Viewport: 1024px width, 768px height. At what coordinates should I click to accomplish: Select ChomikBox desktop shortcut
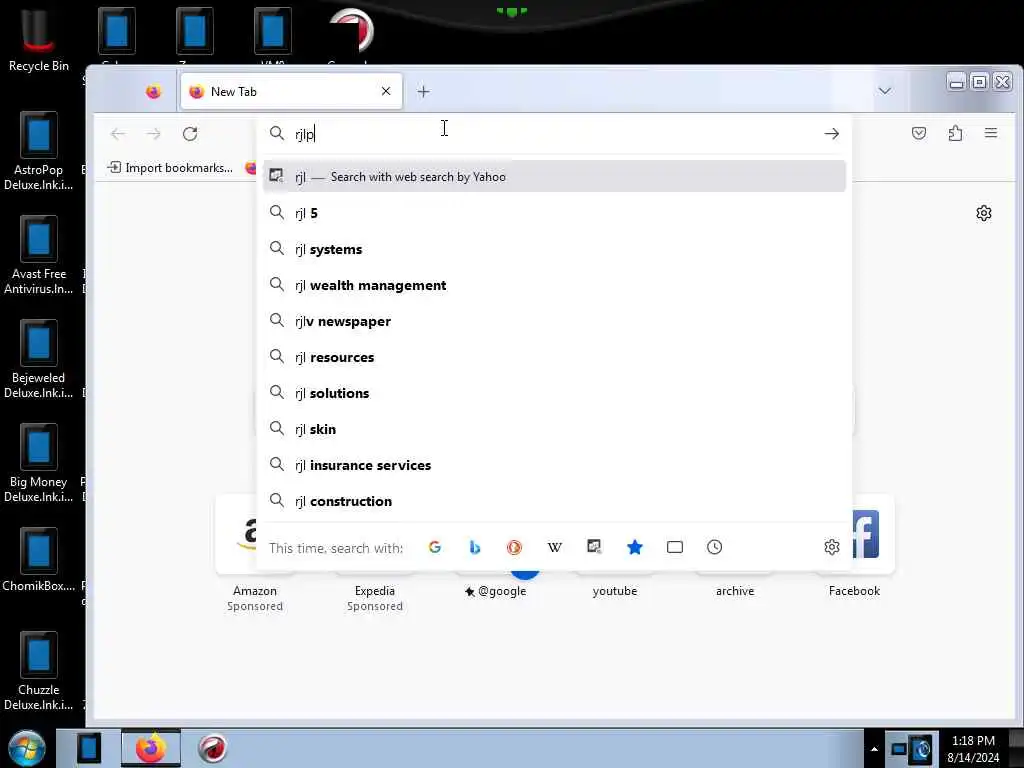(39, 560)
